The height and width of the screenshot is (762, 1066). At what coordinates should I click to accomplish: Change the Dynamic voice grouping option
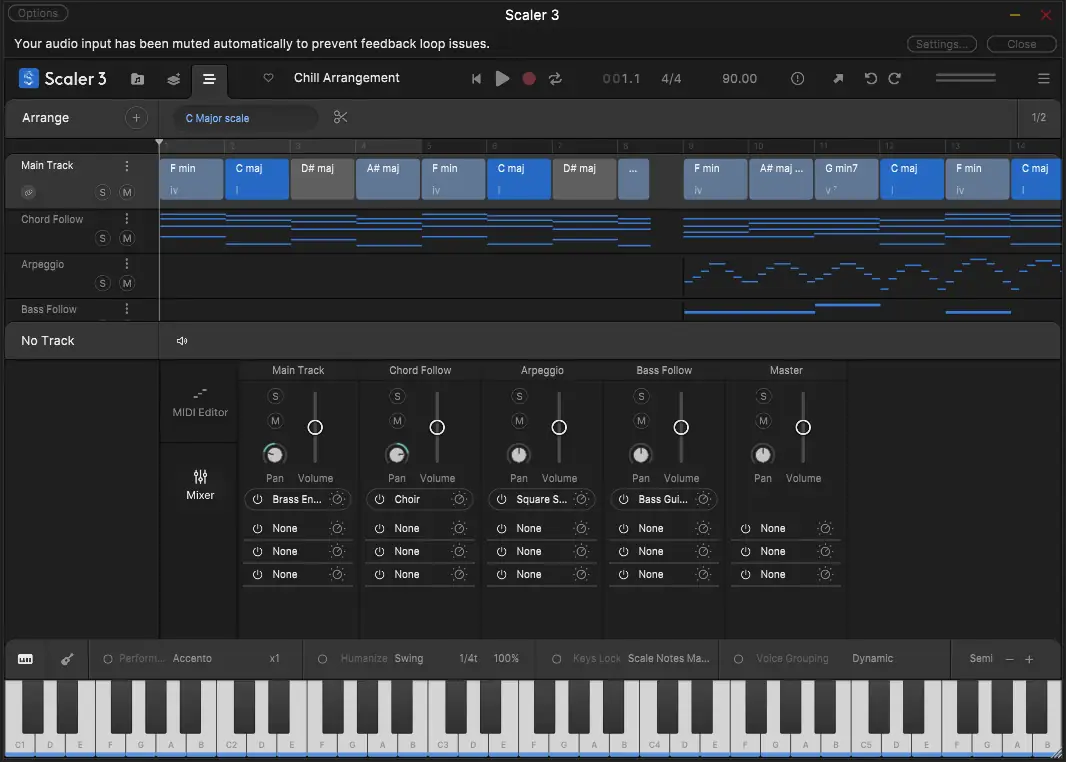[871, 658]
